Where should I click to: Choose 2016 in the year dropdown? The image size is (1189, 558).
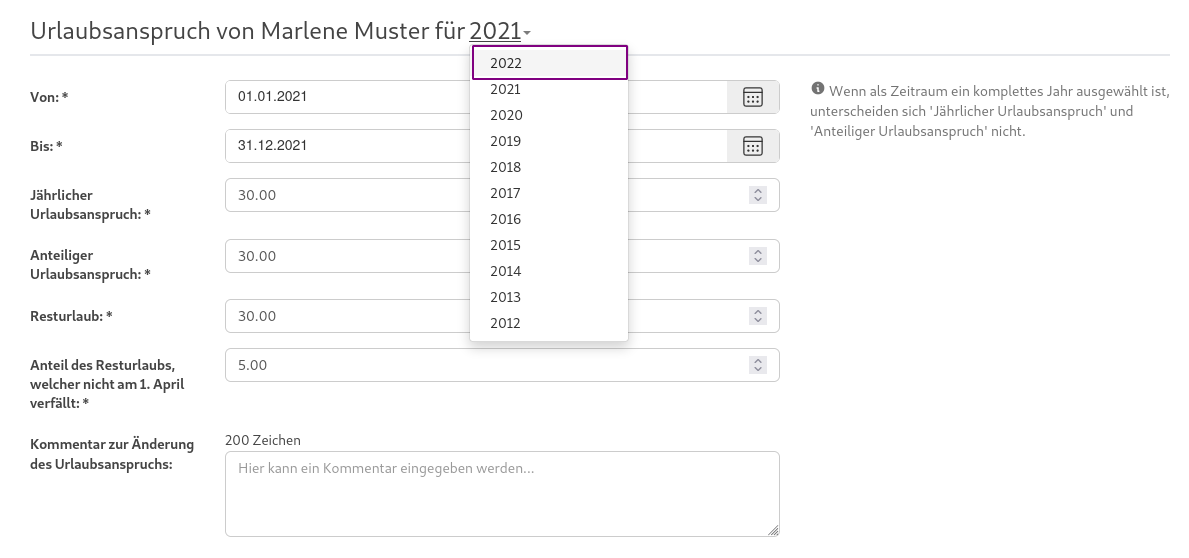pyautogui.click(x=549, y=219)
